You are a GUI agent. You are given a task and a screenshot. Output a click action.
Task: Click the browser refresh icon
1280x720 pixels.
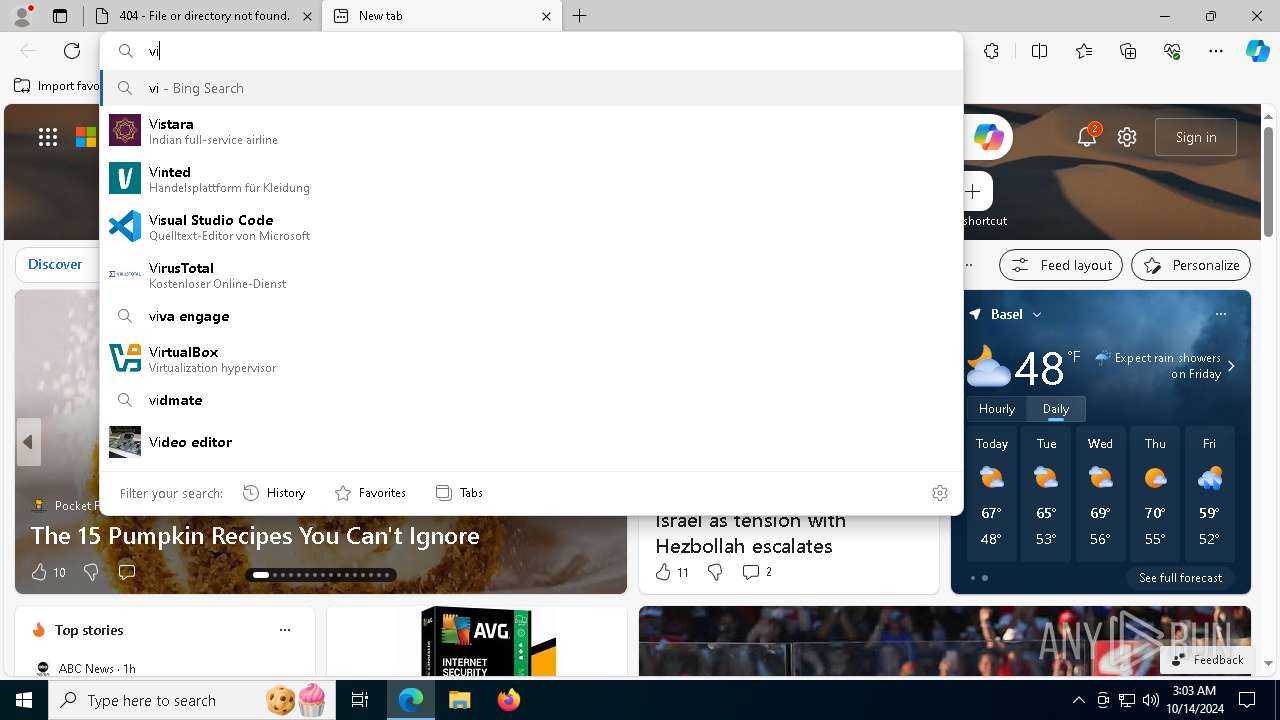point(72,51)
